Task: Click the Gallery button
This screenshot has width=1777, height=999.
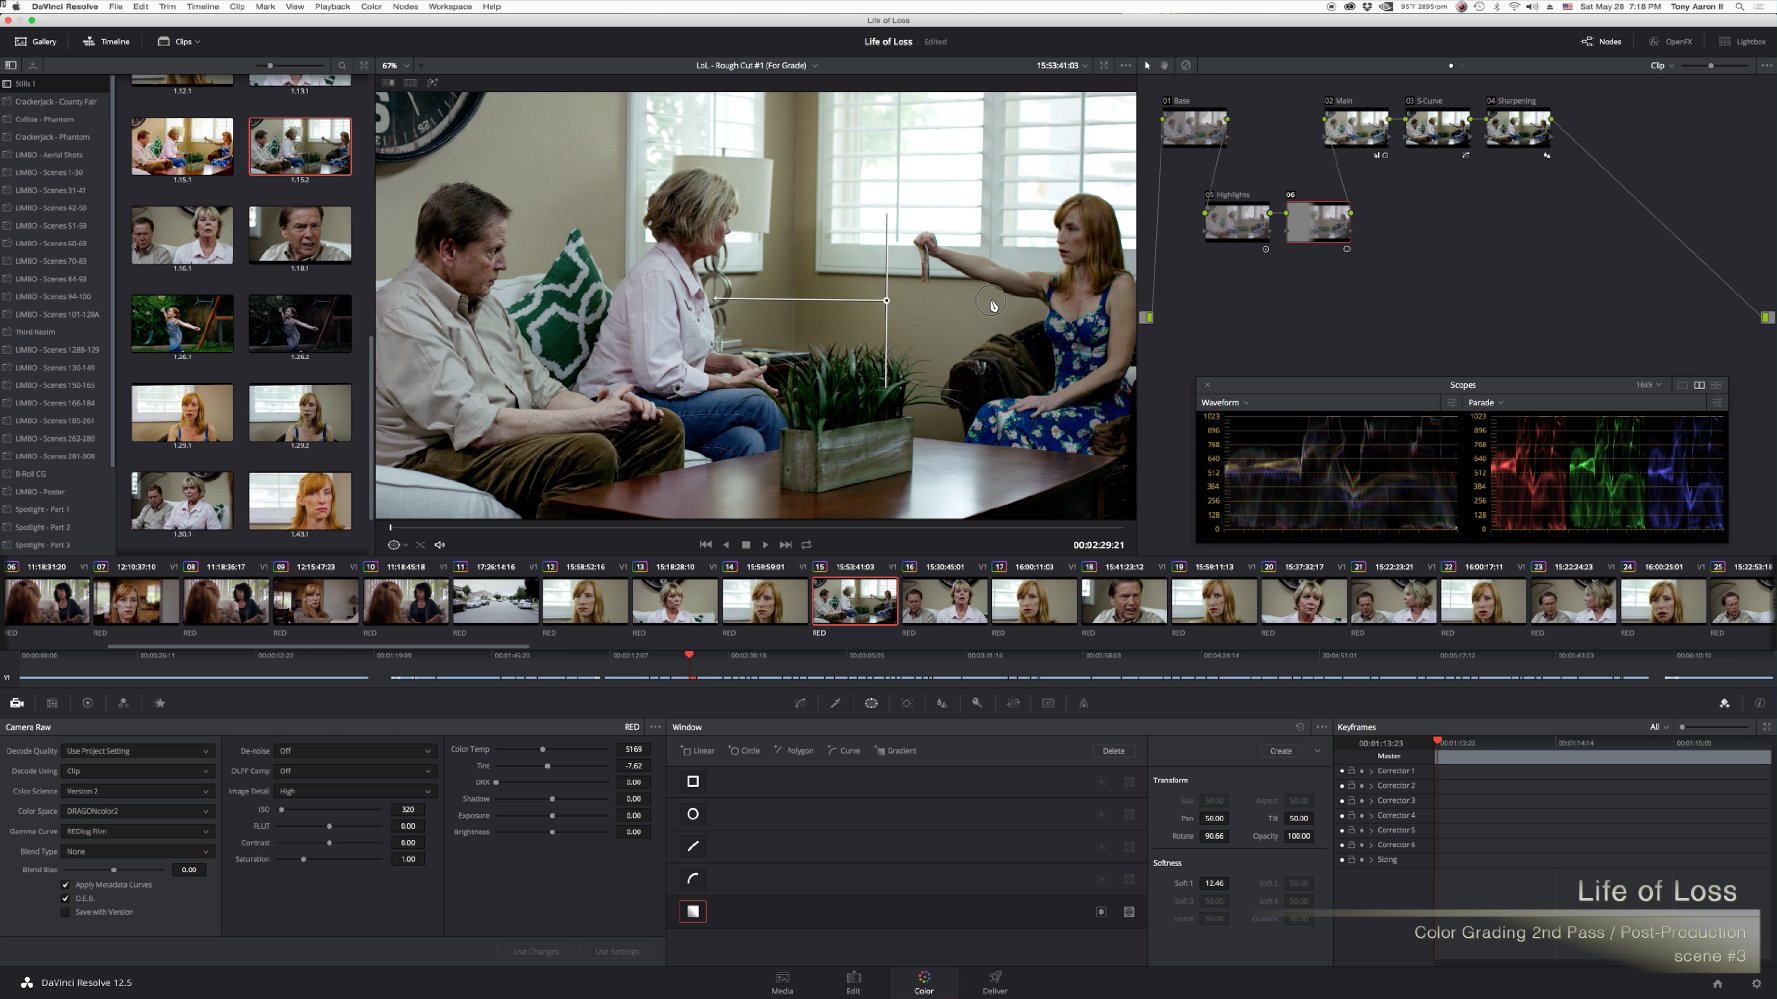Action: pos(35,42)
